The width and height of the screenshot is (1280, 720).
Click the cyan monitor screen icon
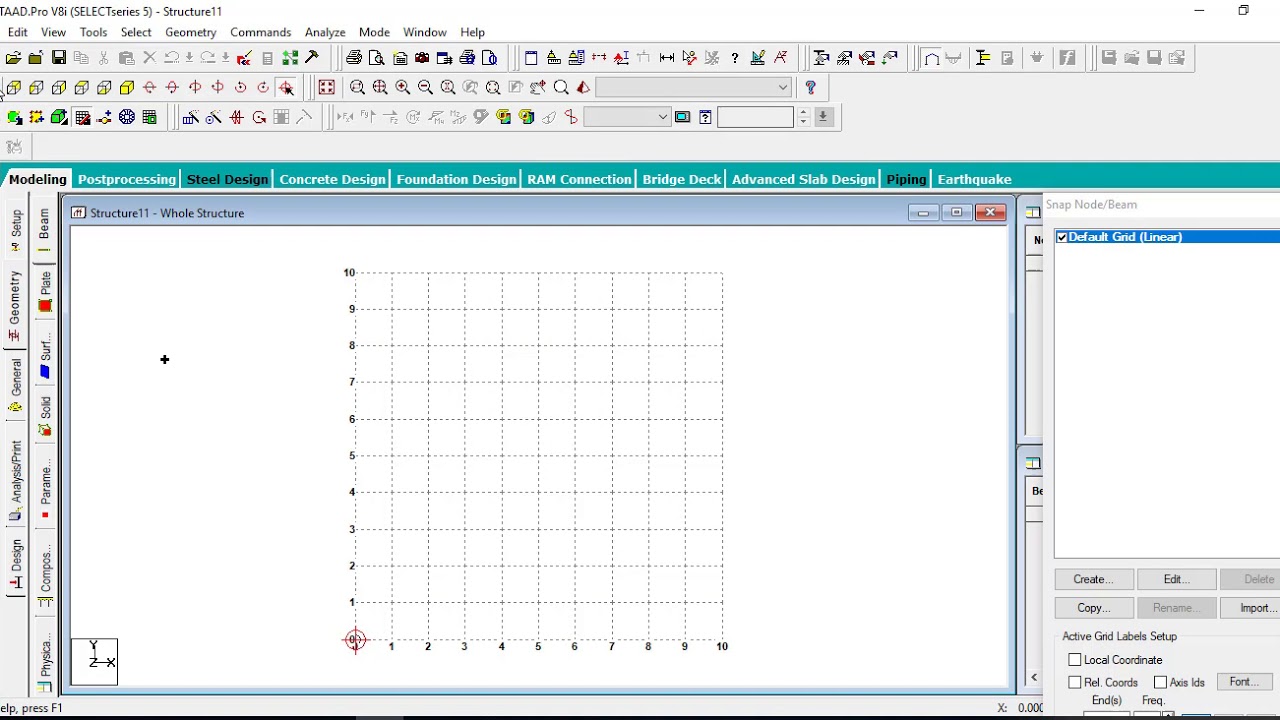click(682, 118)
